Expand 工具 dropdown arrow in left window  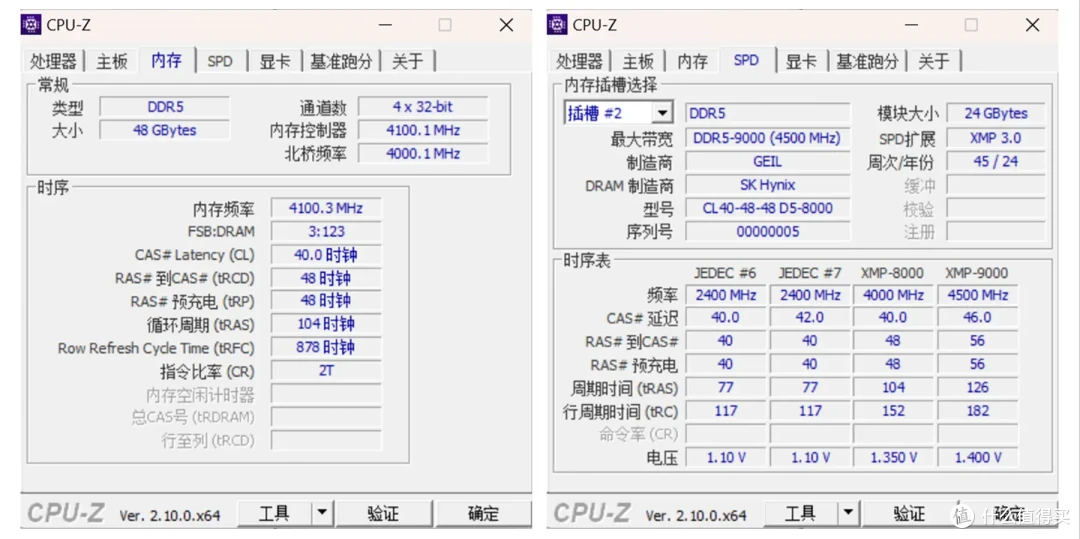tap(322, 514)
